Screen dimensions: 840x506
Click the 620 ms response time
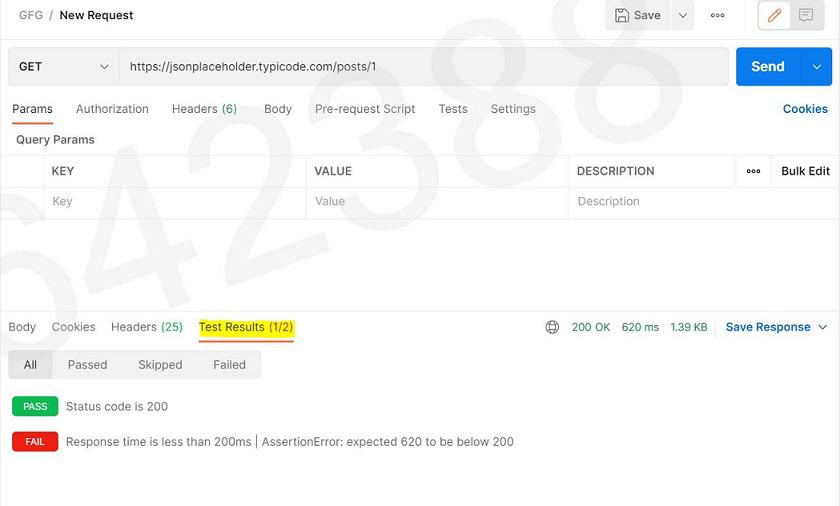(640, 327)
